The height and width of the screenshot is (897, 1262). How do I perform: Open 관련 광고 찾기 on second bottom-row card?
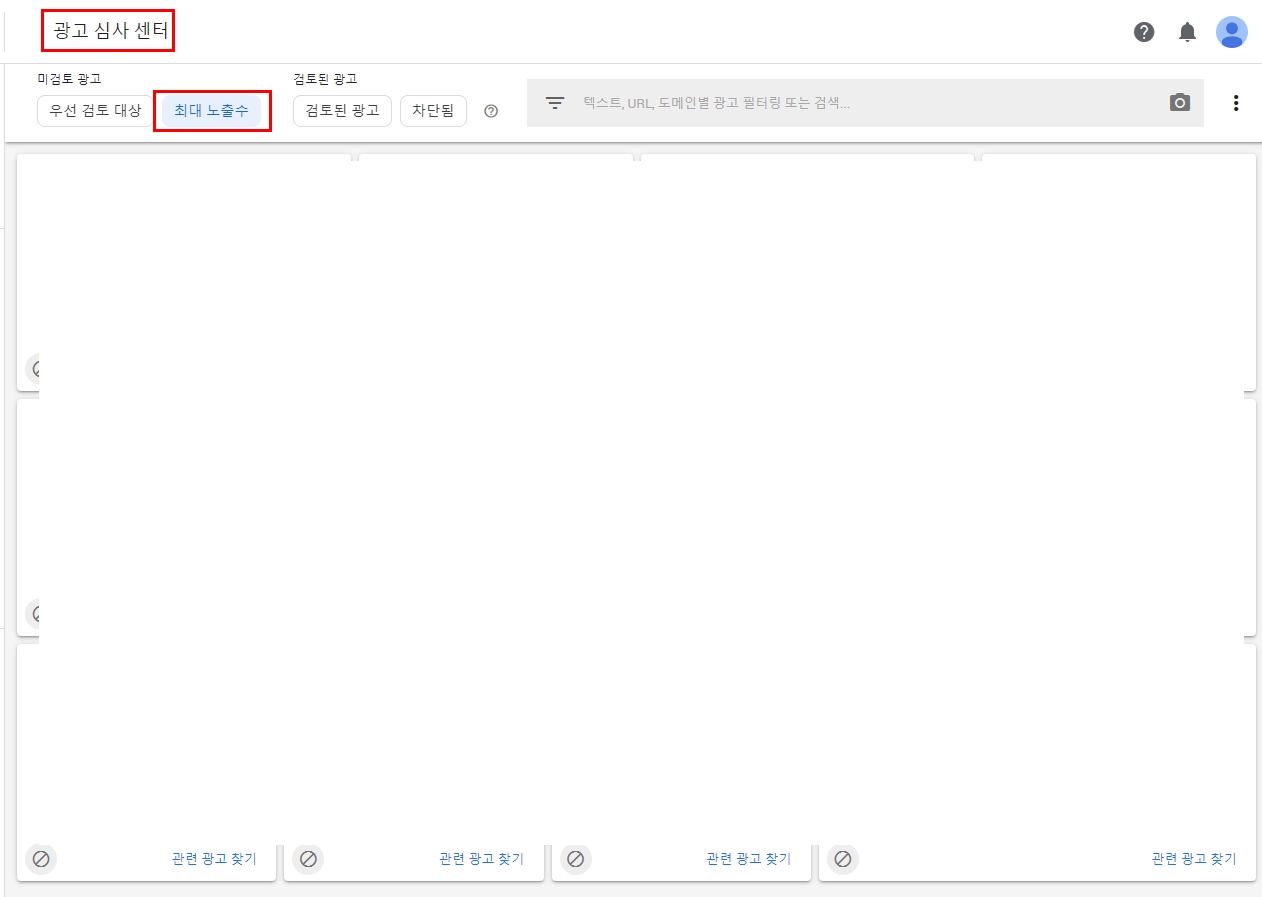(x=481, y=859)
